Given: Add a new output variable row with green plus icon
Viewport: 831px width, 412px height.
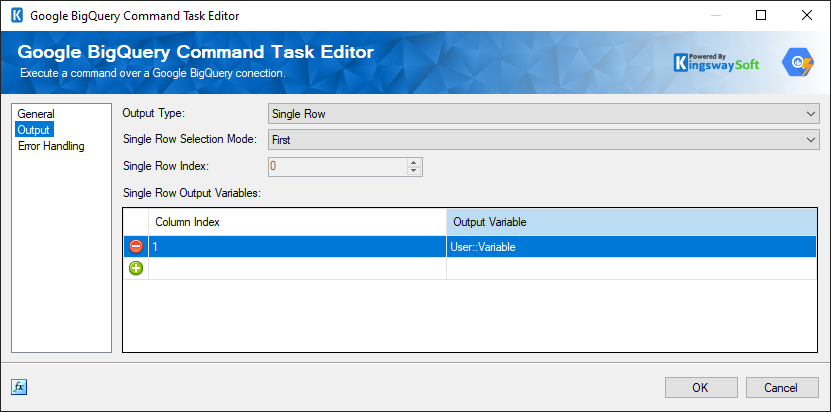Looking at the screenshot, I should pos(136,268).
